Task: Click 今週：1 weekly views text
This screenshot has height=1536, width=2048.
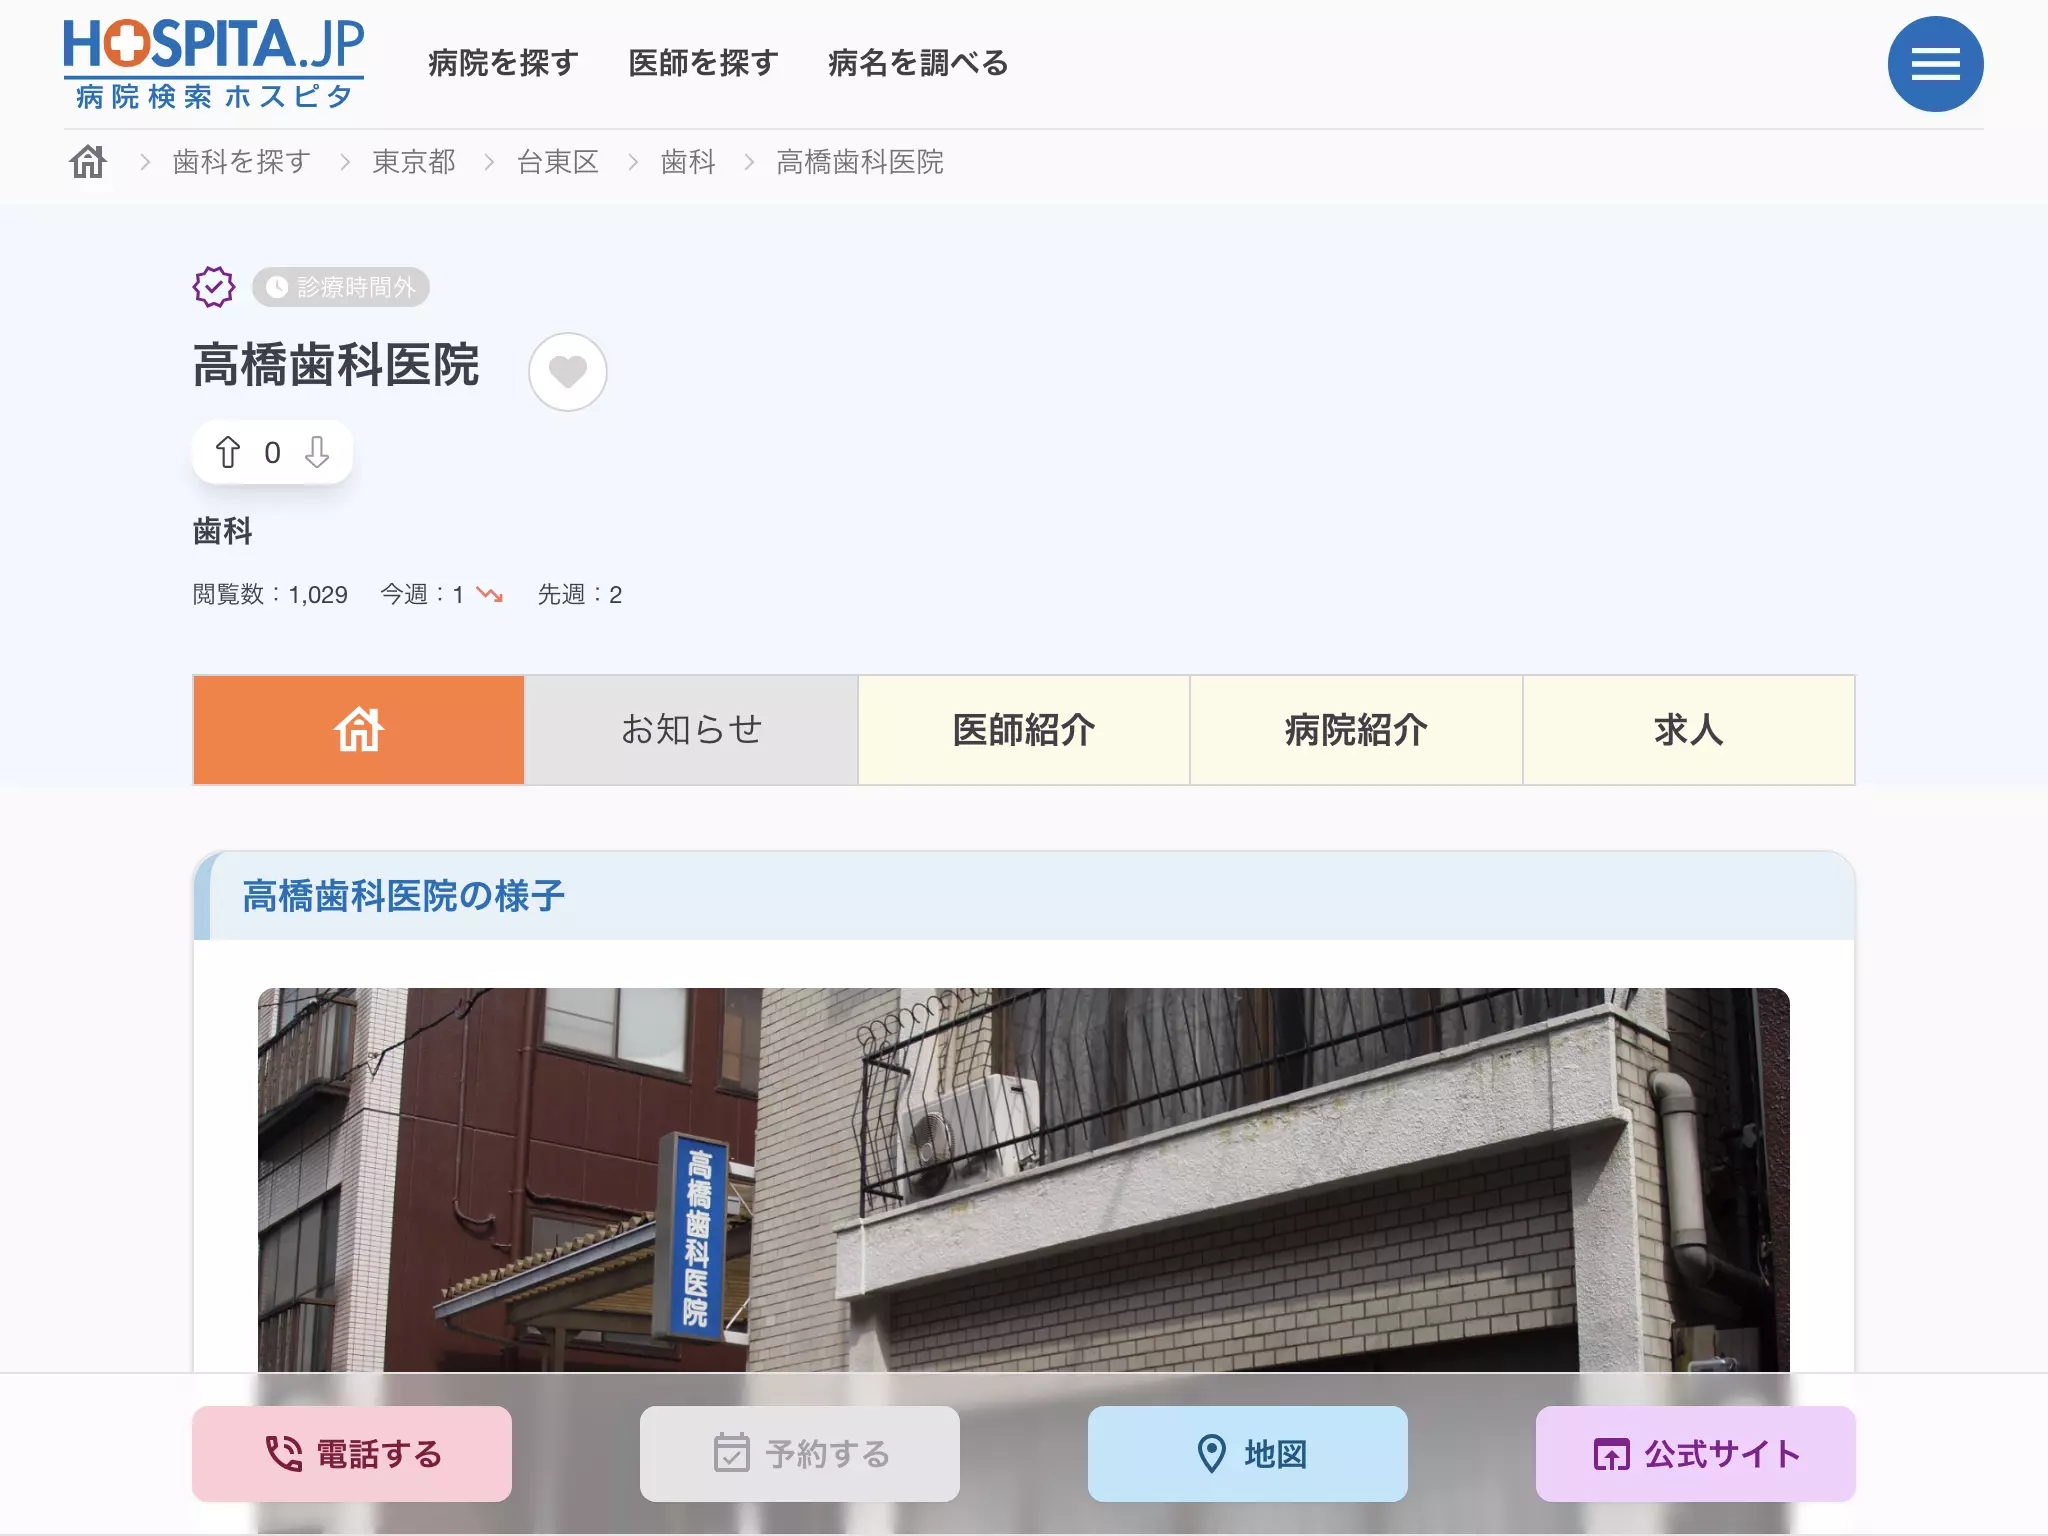Action: pyautogui.click(x=422, y=595)
